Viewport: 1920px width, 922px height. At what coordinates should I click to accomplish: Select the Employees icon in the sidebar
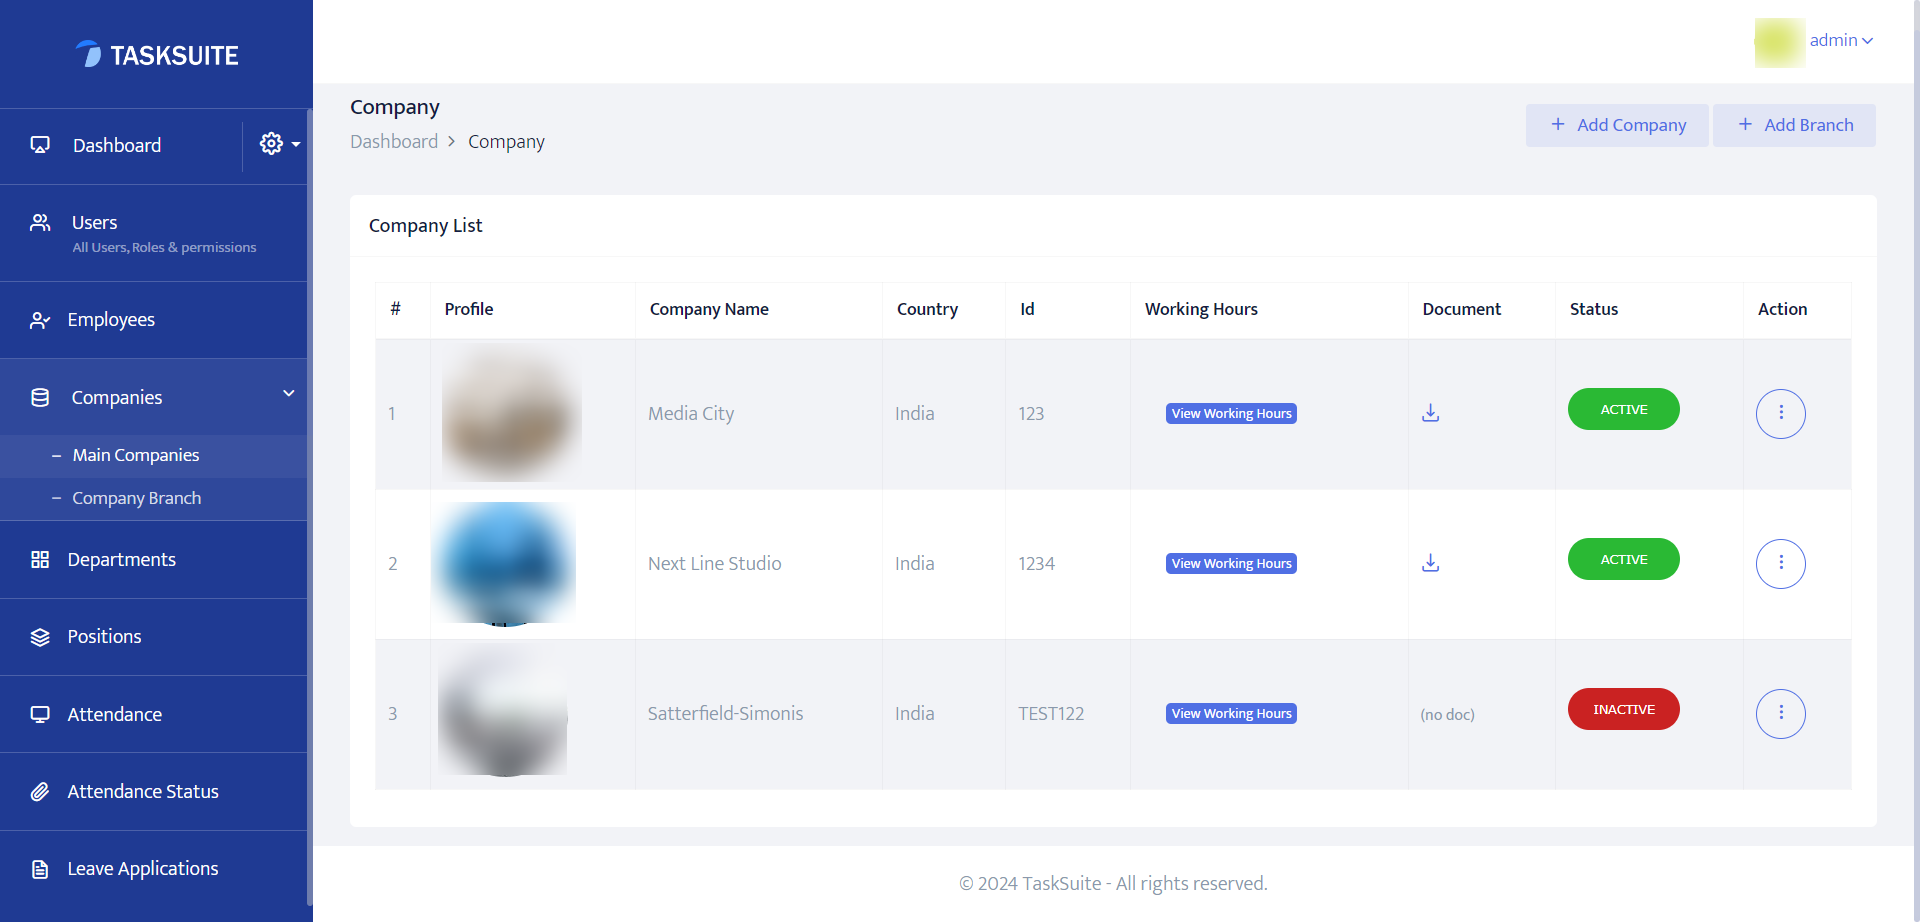[x=40, y=320]
